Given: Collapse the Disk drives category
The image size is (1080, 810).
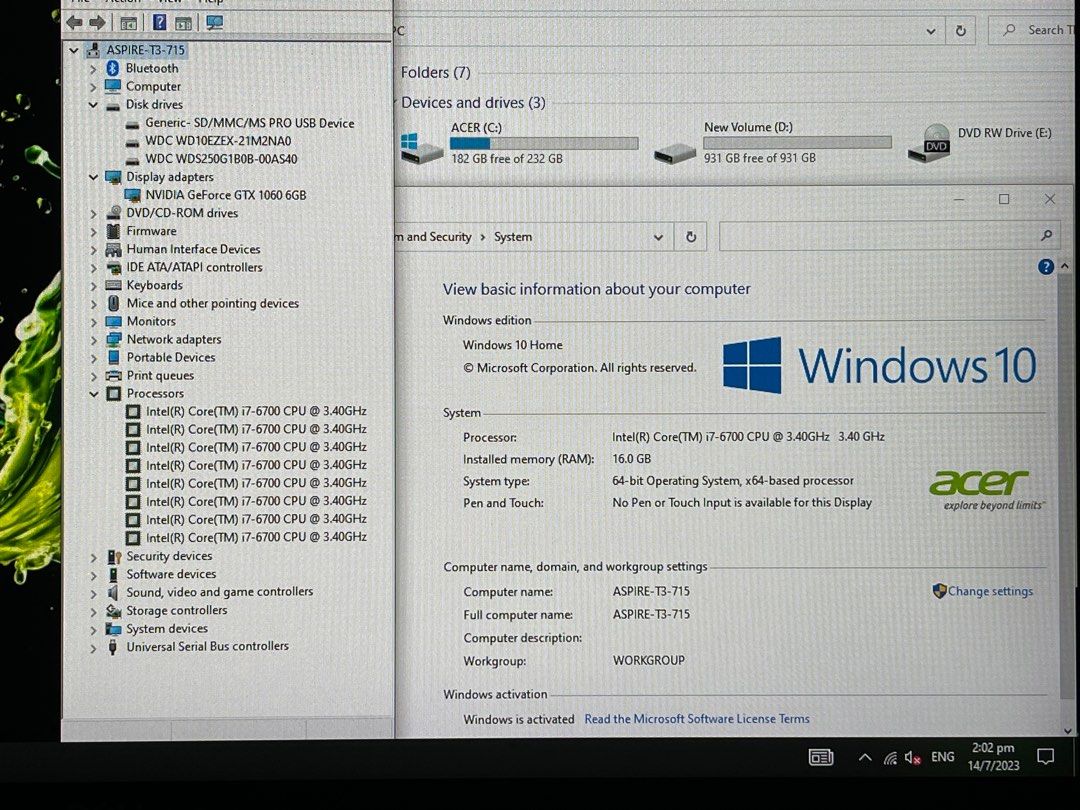Looking at the screenshot, I should (94, 104).
